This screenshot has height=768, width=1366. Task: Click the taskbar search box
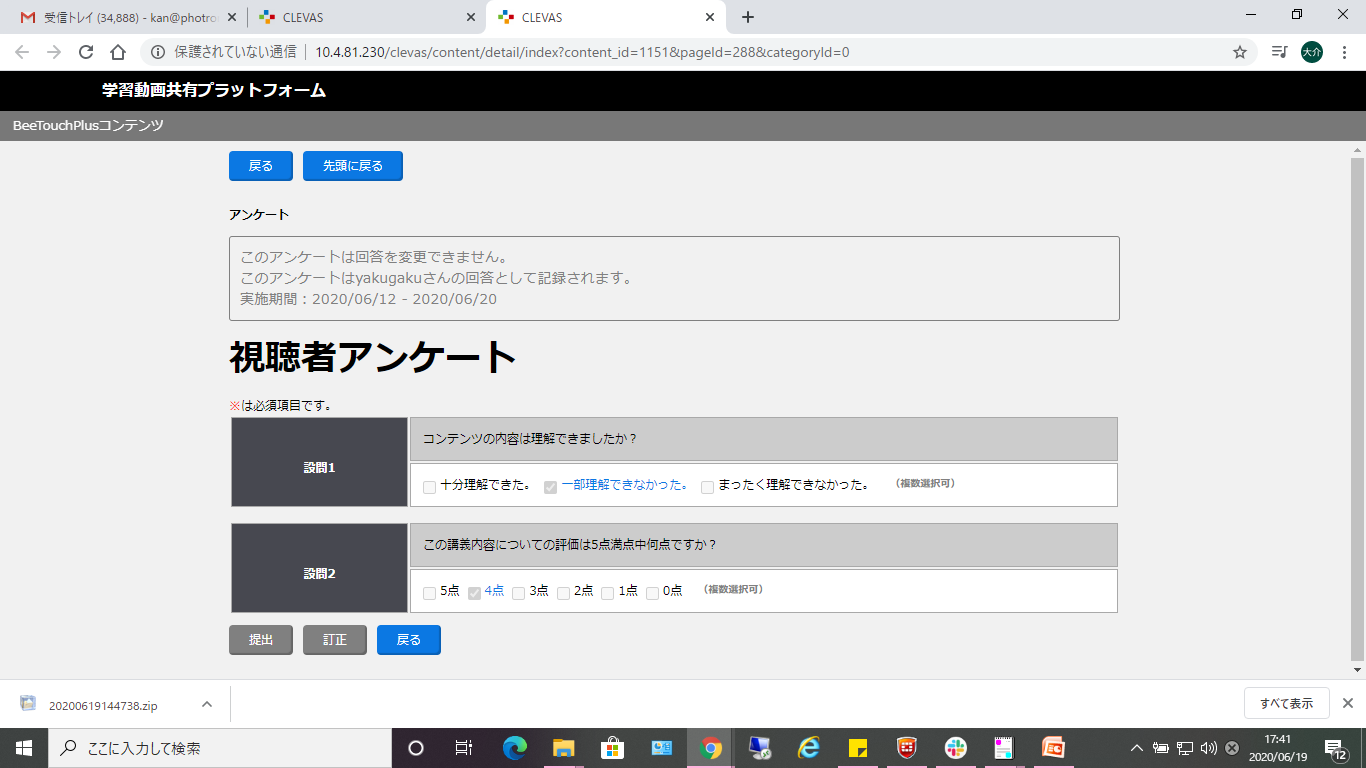click(220, 748)
